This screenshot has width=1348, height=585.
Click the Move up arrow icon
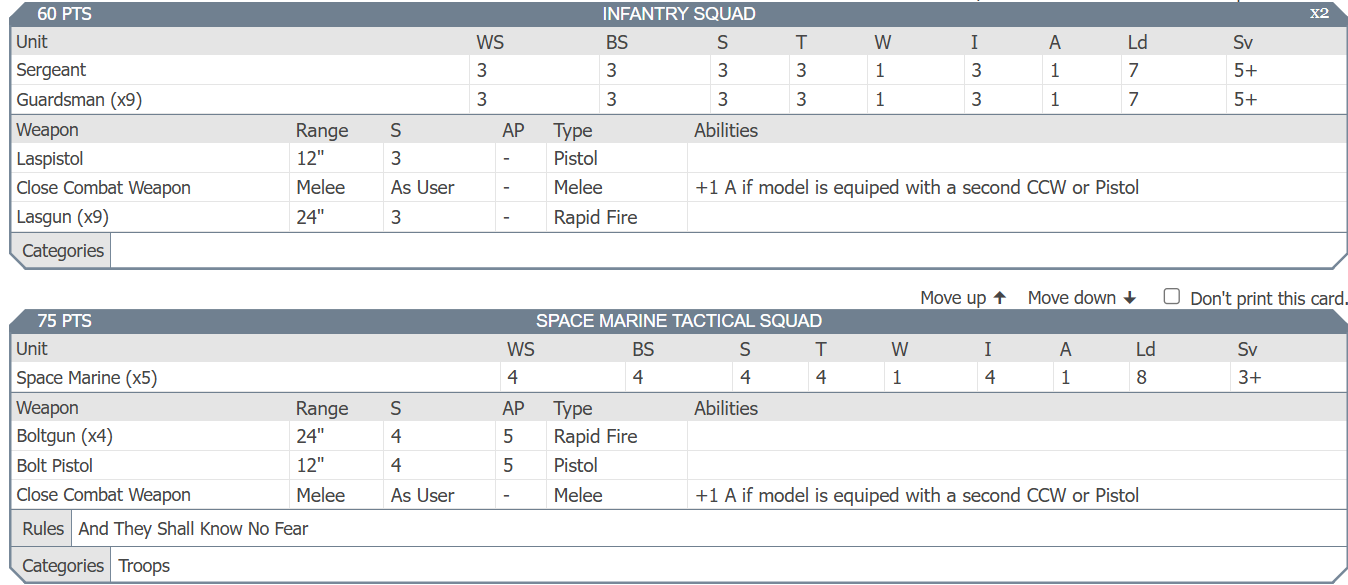pyautogui.click(x=1000, y=298)
